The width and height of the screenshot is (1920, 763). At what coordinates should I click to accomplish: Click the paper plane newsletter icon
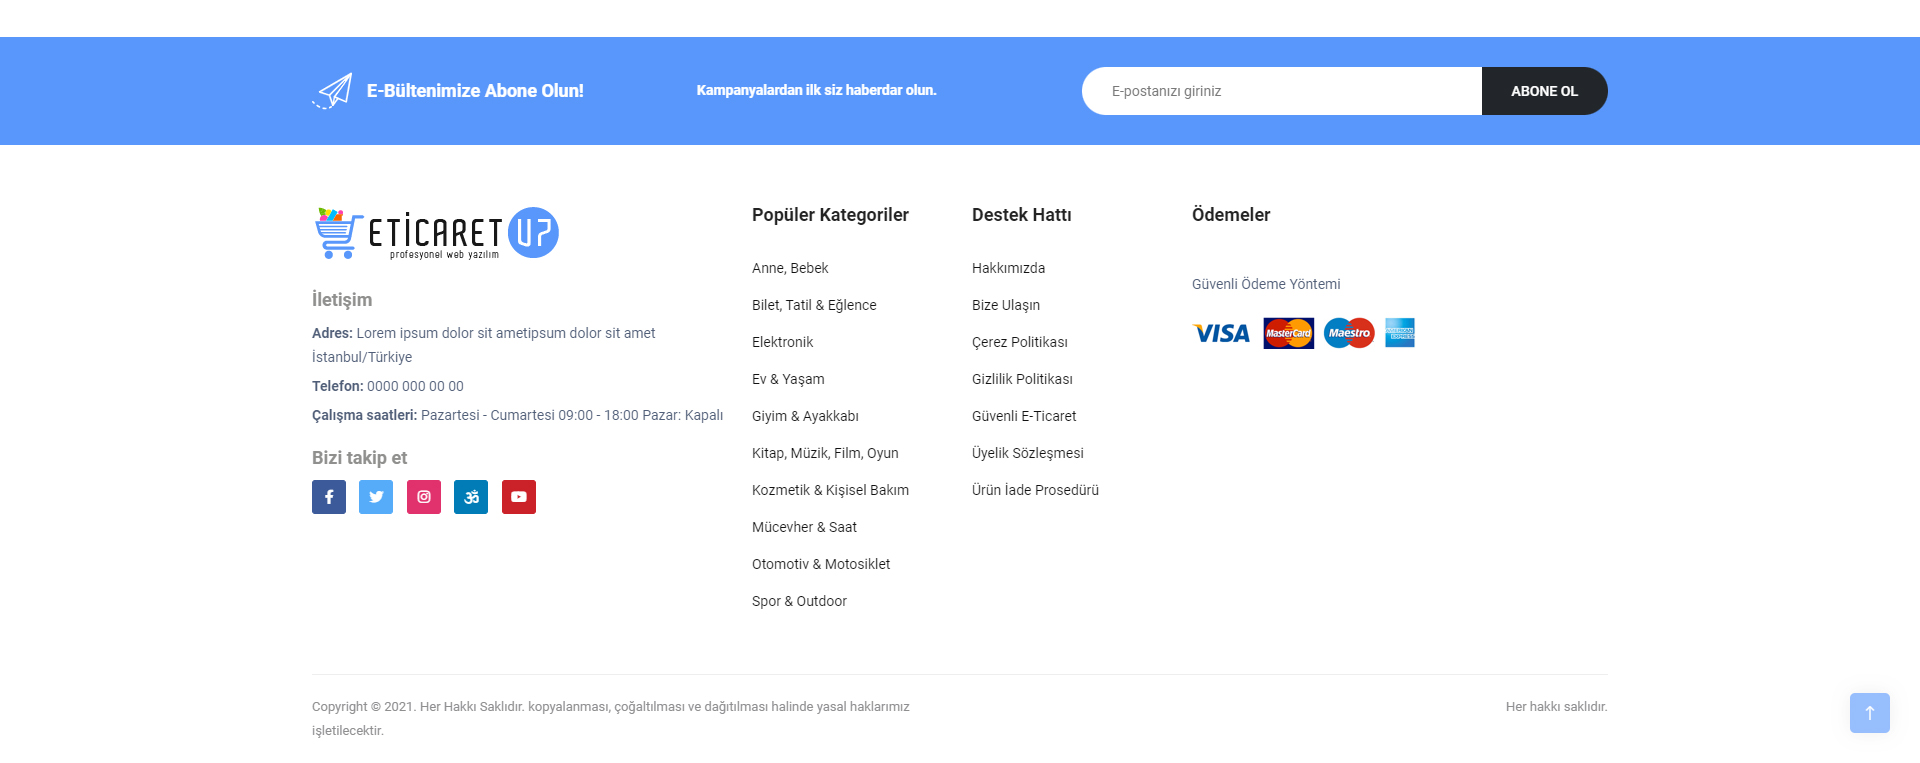(x=333, y=91)
